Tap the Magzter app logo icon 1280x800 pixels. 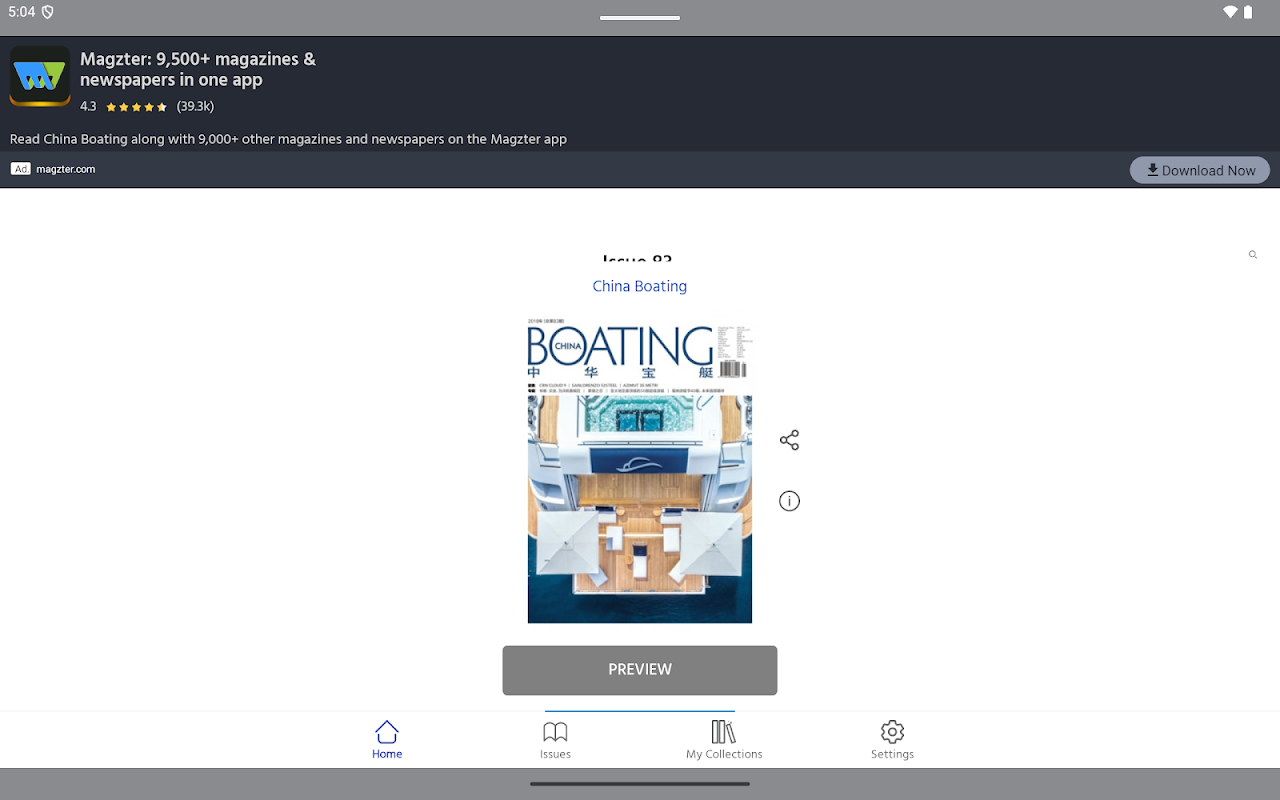40,76
